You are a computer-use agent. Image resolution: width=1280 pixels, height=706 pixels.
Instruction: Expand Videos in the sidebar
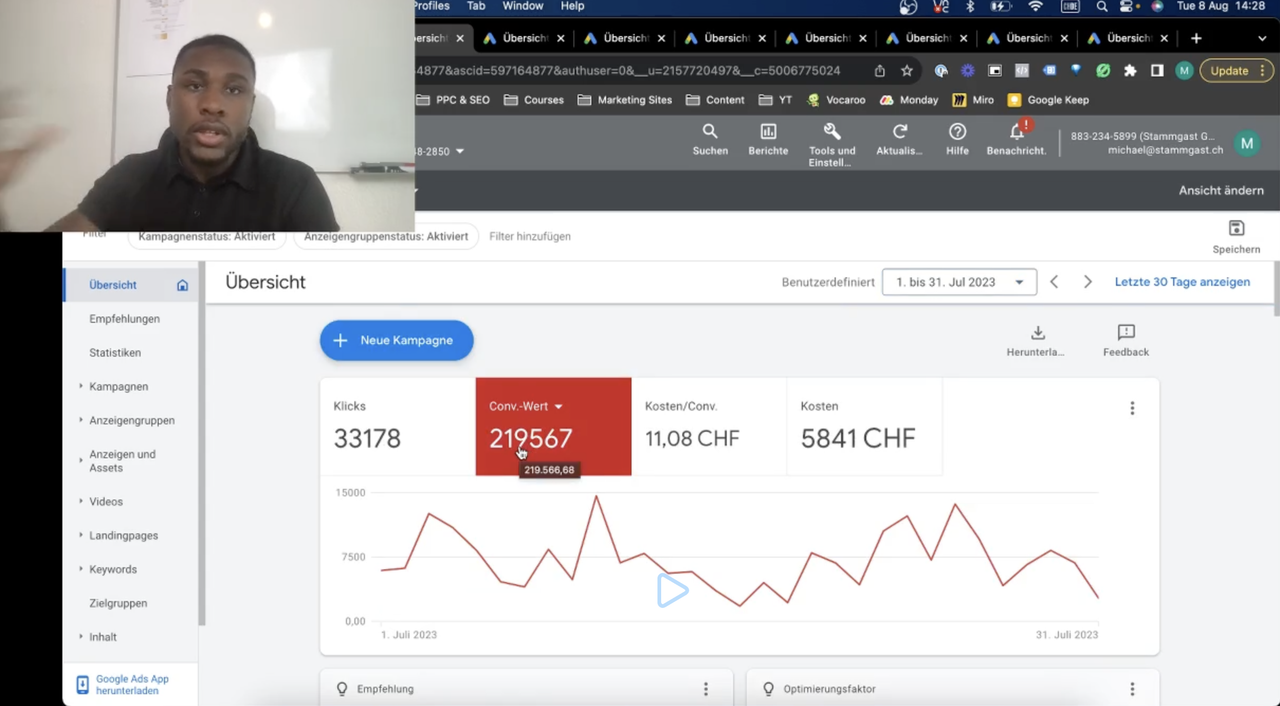(81, 501)
